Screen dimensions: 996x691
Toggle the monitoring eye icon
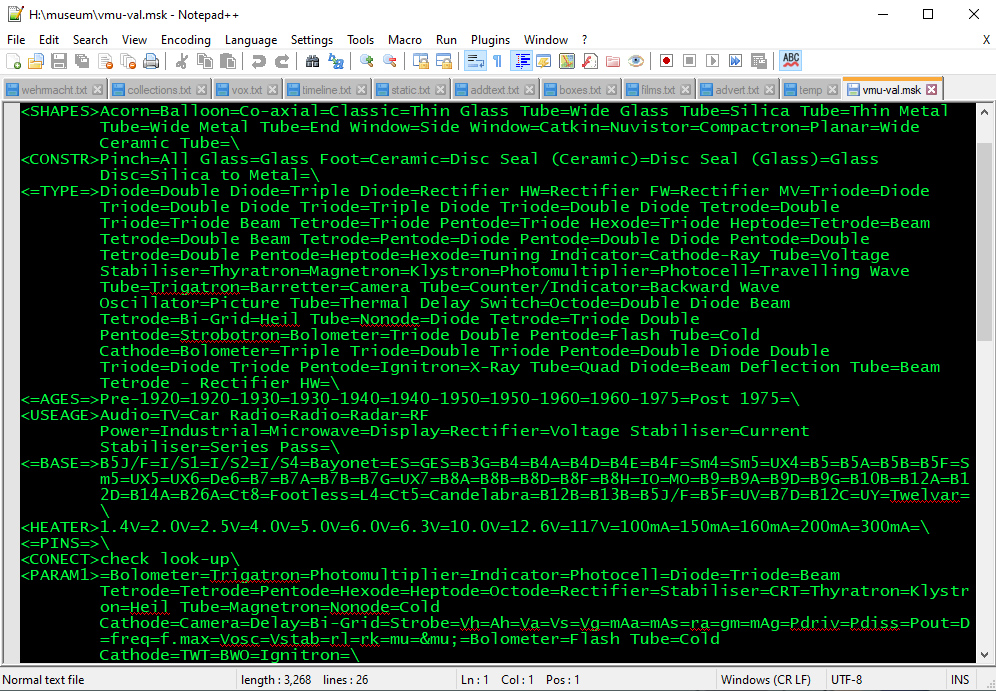[635, 61]
